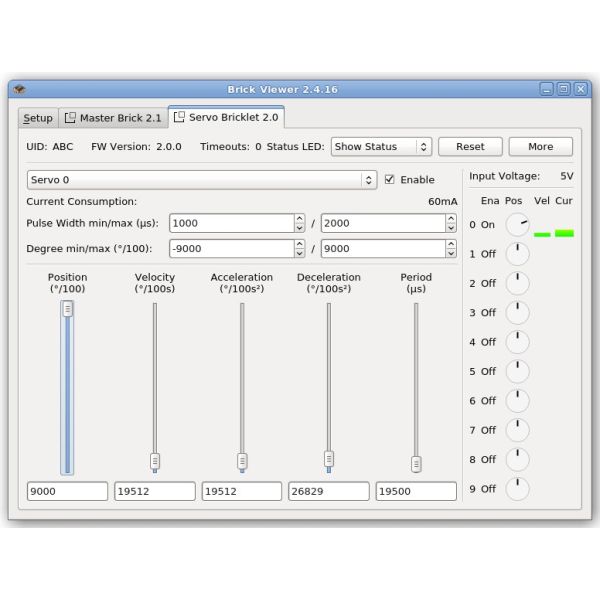
Task: Decrease degree maximum with down arrow
Action: pyautogui.click(x=451, y=253)
